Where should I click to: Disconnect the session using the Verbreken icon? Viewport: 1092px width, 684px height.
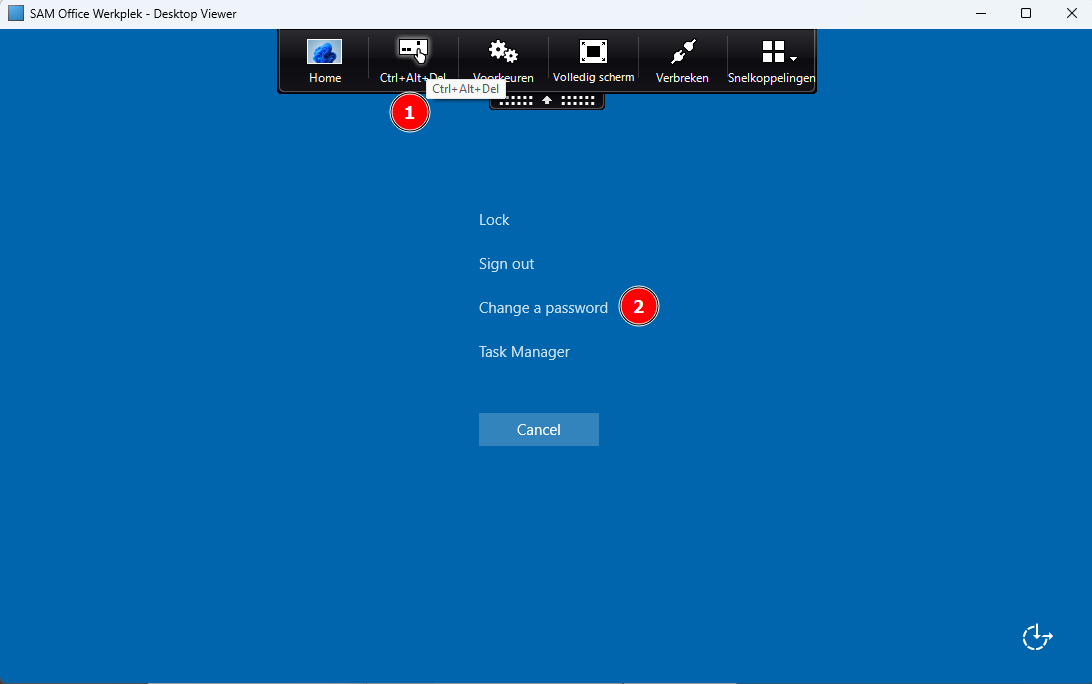click(x=682, y=52)
